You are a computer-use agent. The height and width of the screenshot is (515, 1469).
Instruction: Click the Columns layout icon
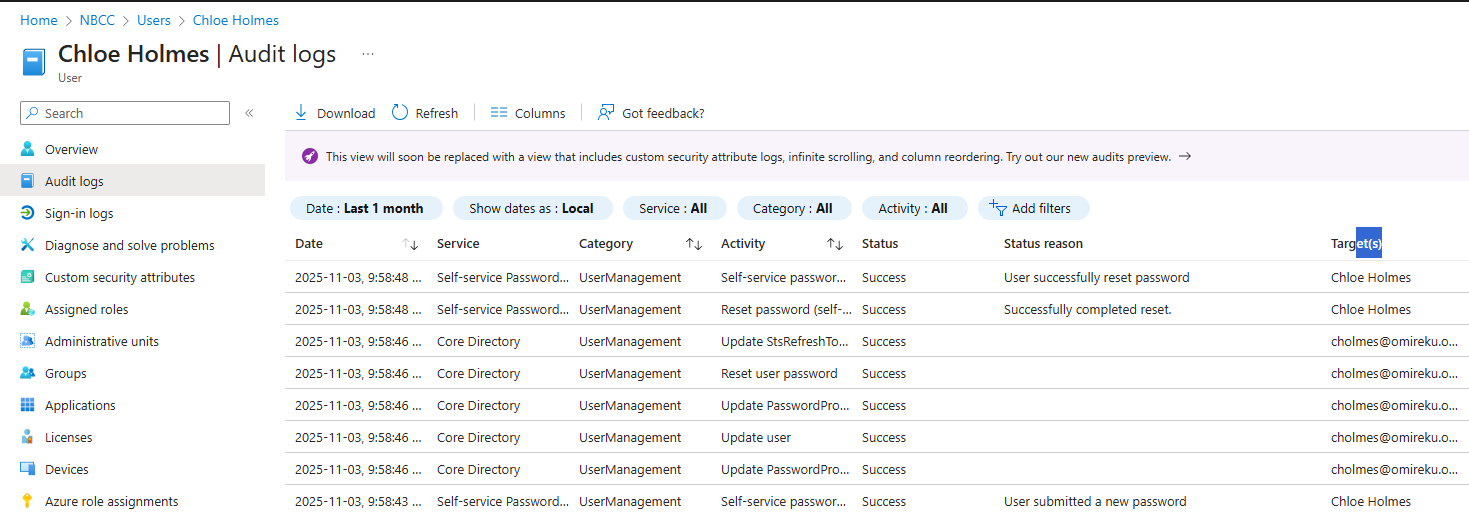click(x=499, y=113)
